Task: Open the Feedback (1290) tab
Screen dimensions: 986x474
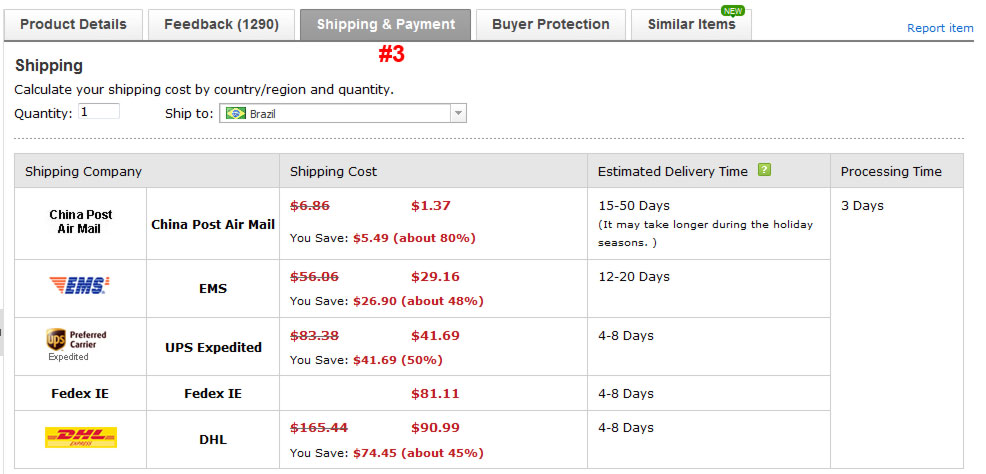Action: click(x=221, y=25)
